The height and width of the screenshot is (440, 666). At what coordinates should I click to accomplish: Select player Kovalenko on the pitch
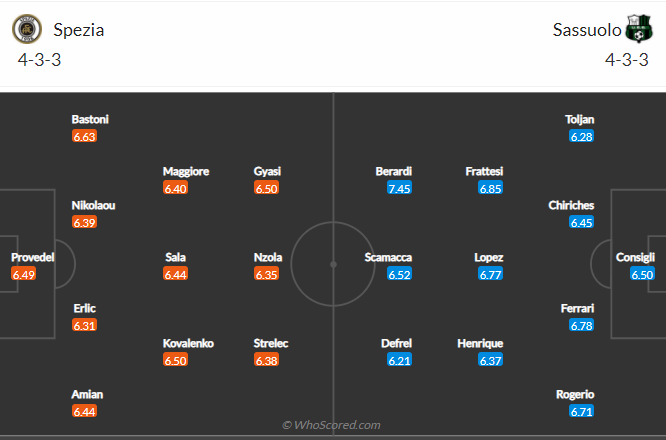pyautogui.click(x=188, y=343)
